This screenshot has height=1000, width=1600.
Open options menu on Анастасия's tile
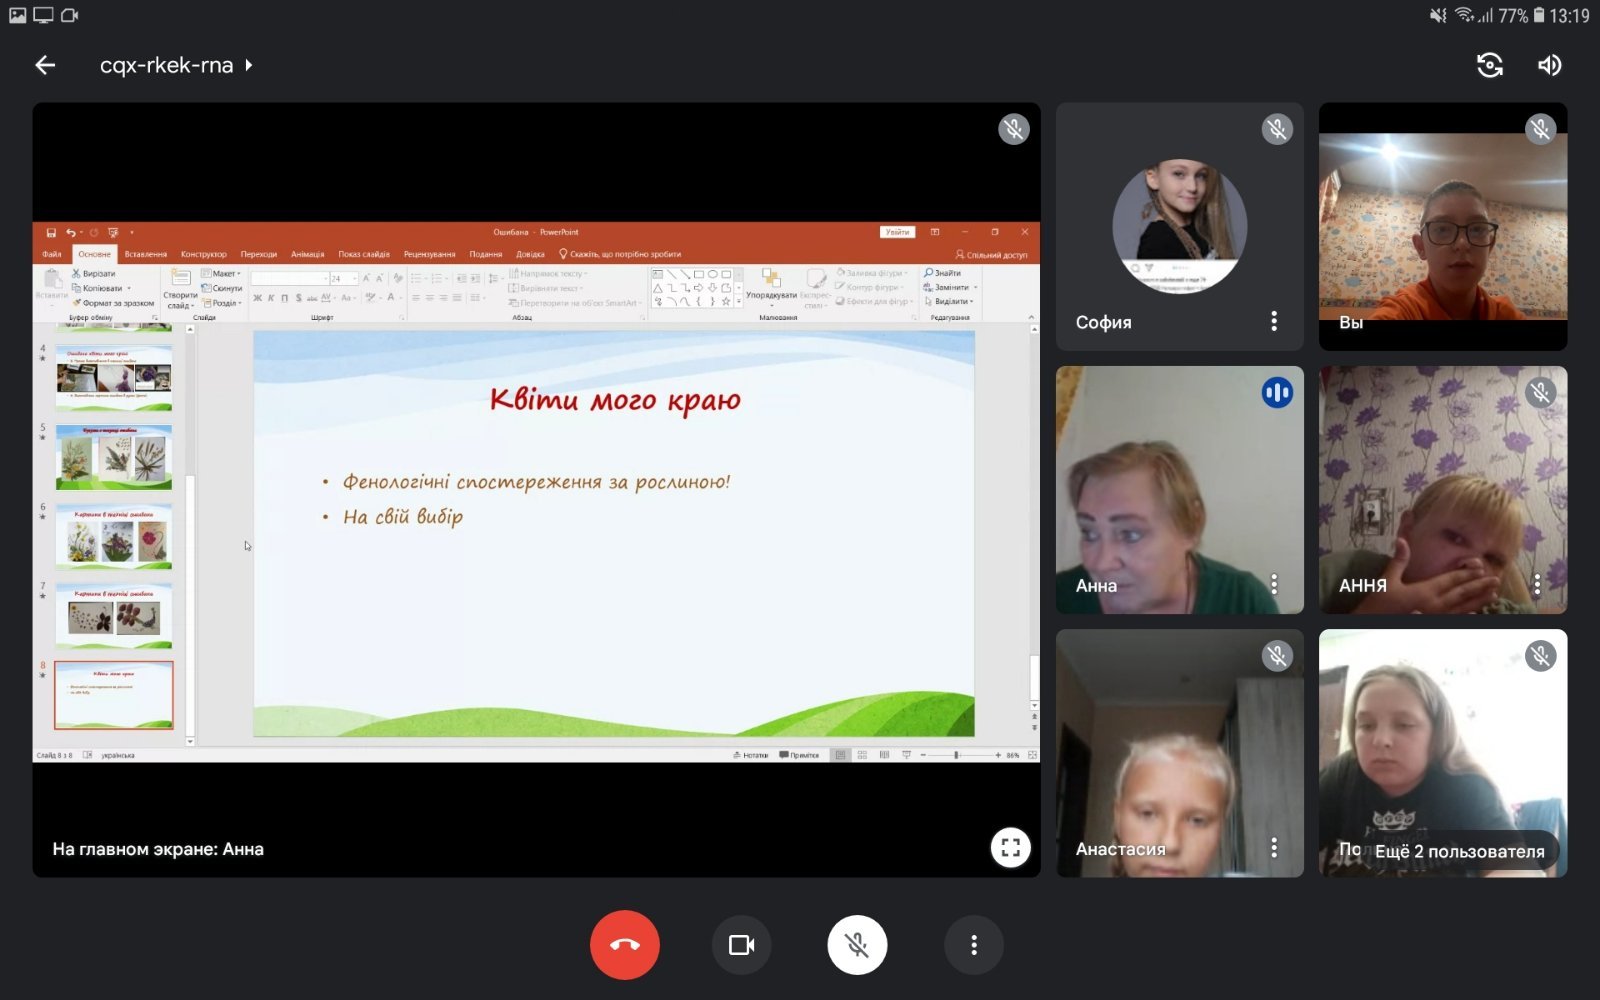click(1273, 848)
